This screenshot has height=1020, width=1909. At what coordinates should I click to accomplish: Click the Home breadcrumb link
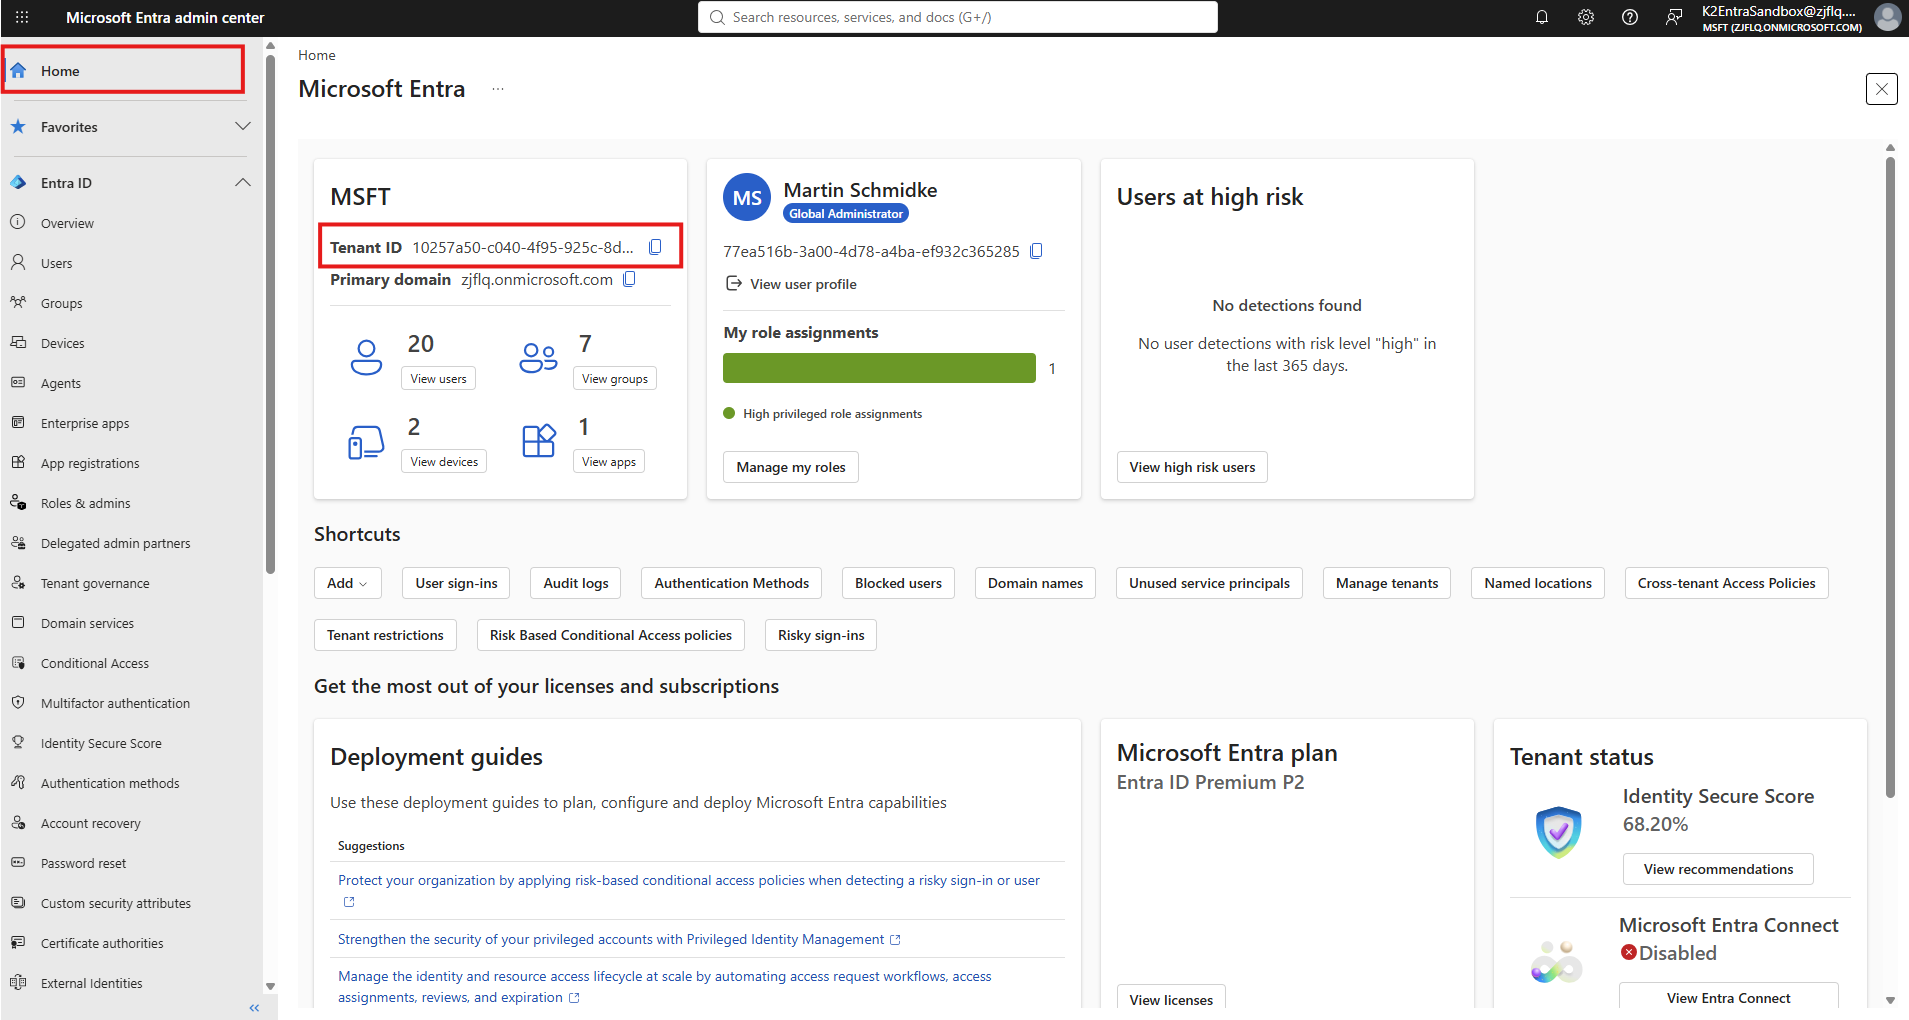pyautogui.click(x=317, y=55)
